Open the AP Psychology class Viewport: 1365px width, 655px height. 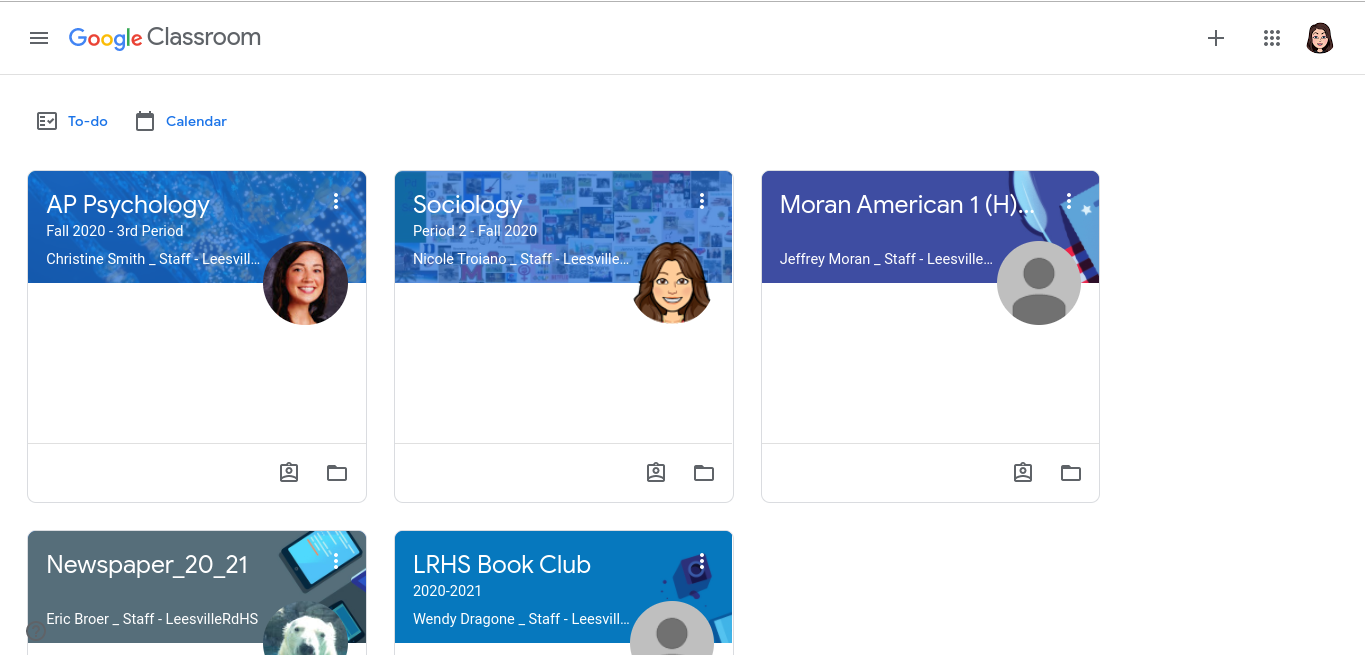[x=128, y=204]
